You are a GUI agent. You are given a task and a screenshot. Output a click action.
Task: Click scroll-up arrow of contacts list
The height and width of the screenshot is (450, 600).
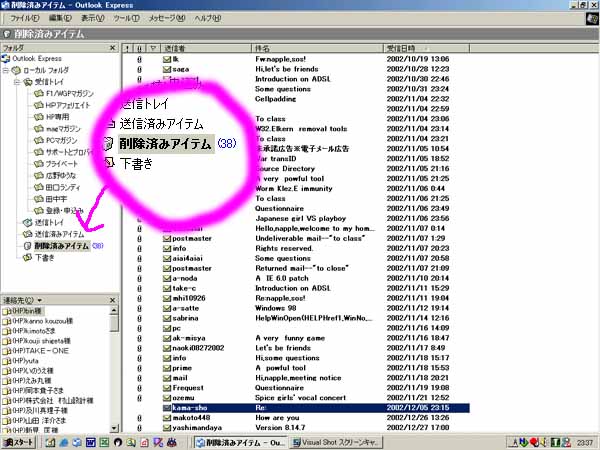114,310
